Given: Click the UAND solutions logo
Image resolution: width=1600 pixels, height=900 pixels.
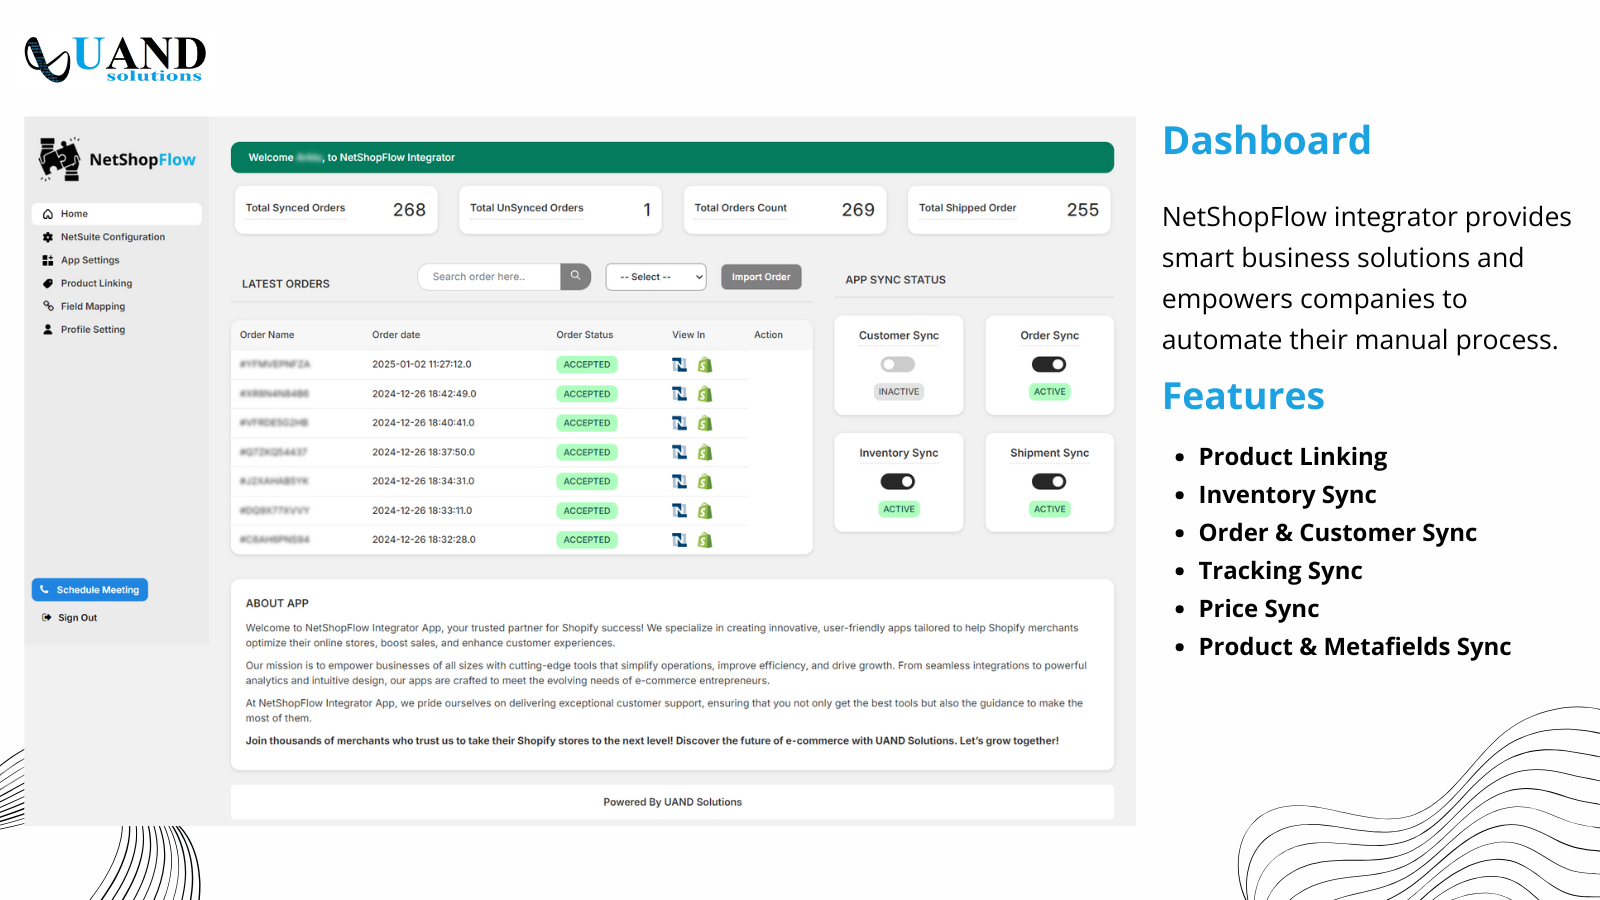Looking at the screenshot, I should tap(115, 59).
